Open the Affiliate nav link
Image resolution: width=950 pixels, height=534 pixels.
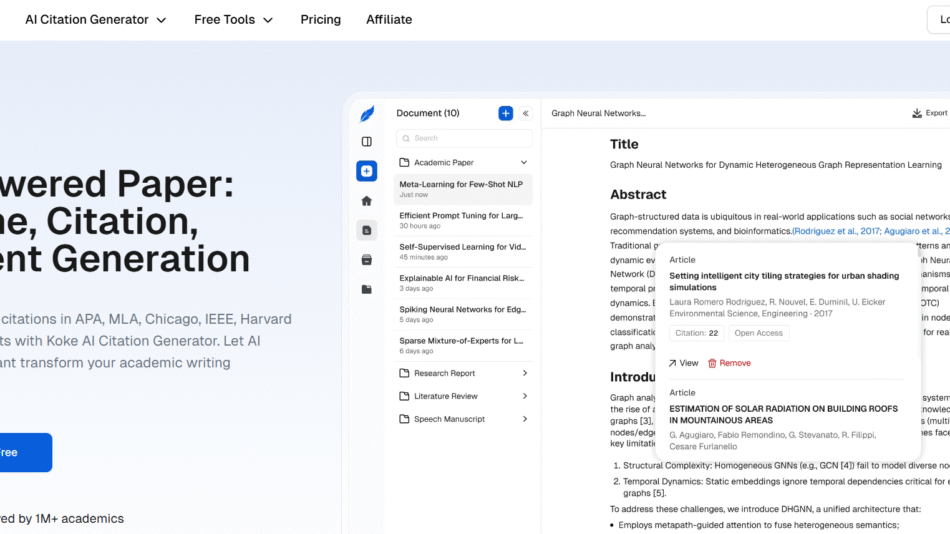(x=389, y=20)
